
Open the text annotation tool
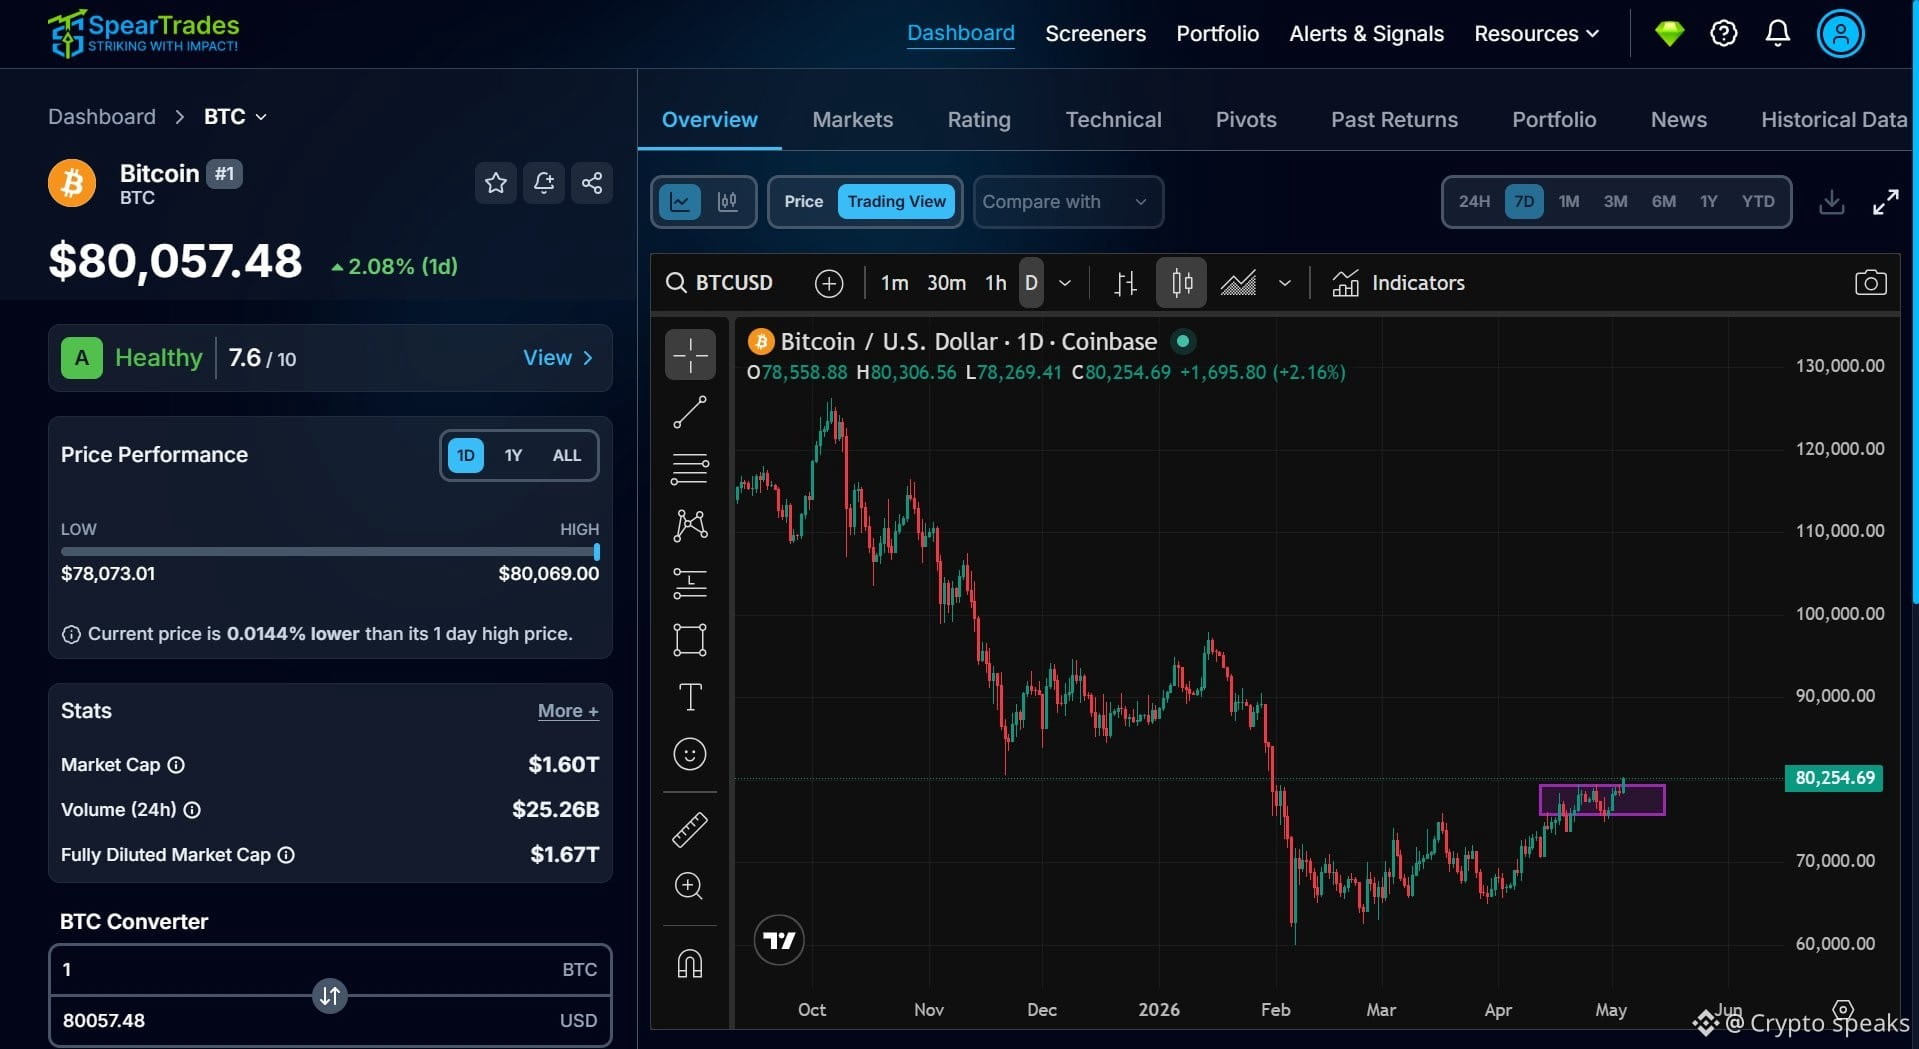point(690,696)
